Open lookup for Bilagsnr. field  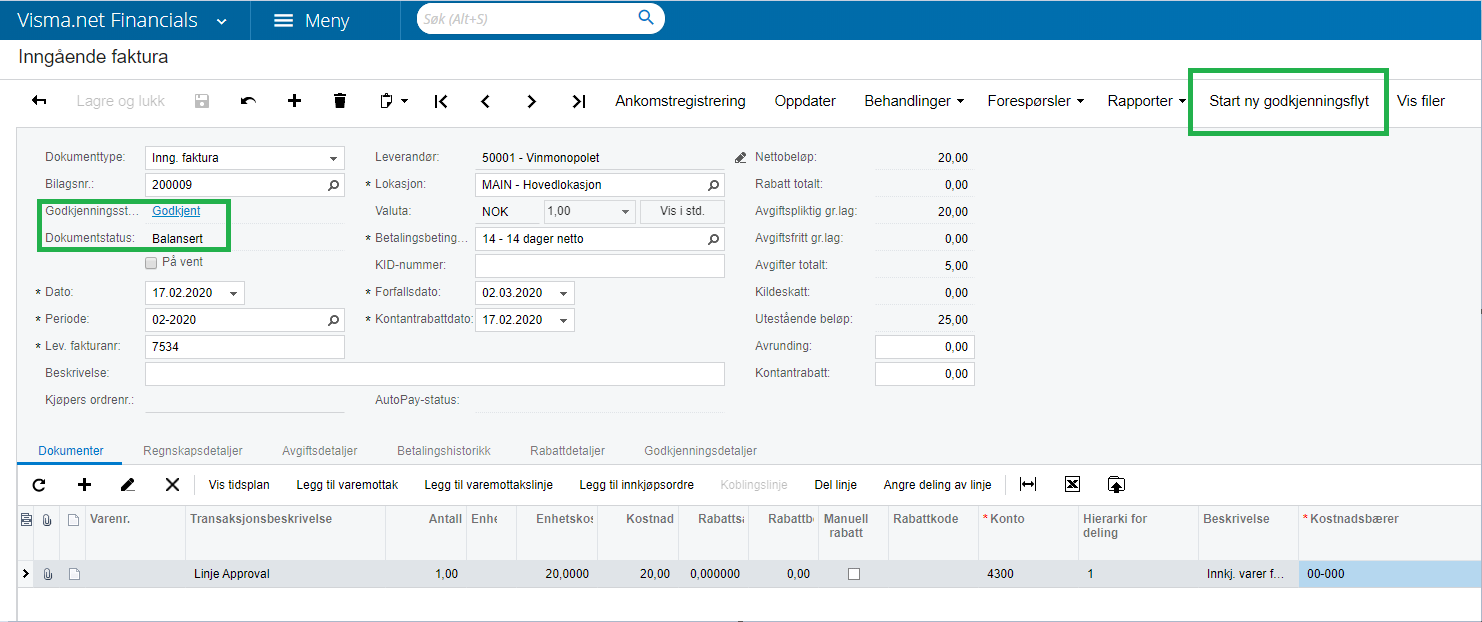(334, 185)
